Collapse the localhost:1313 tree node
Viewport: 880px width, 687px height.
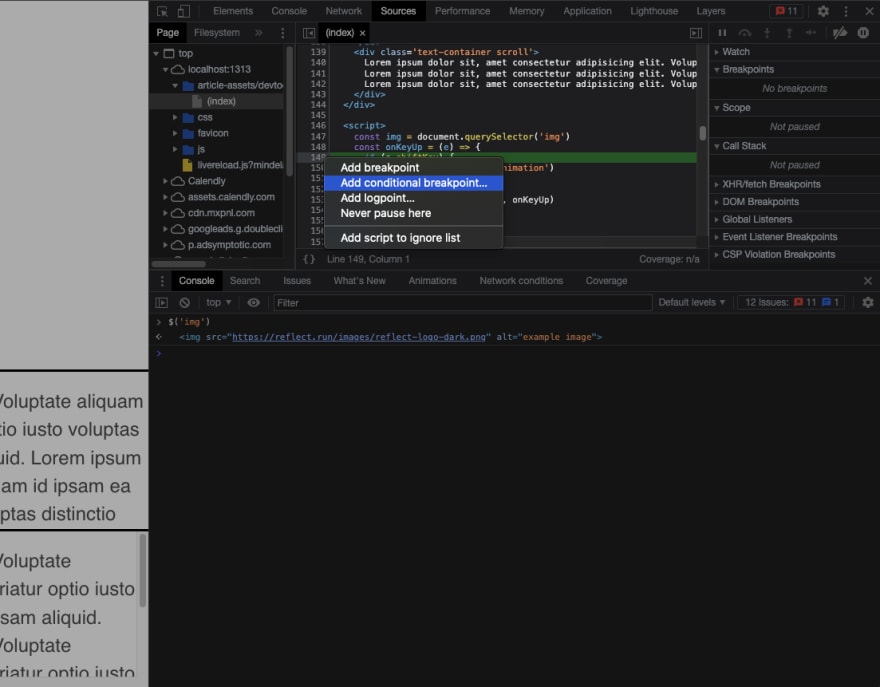click(x=165, y=70)
